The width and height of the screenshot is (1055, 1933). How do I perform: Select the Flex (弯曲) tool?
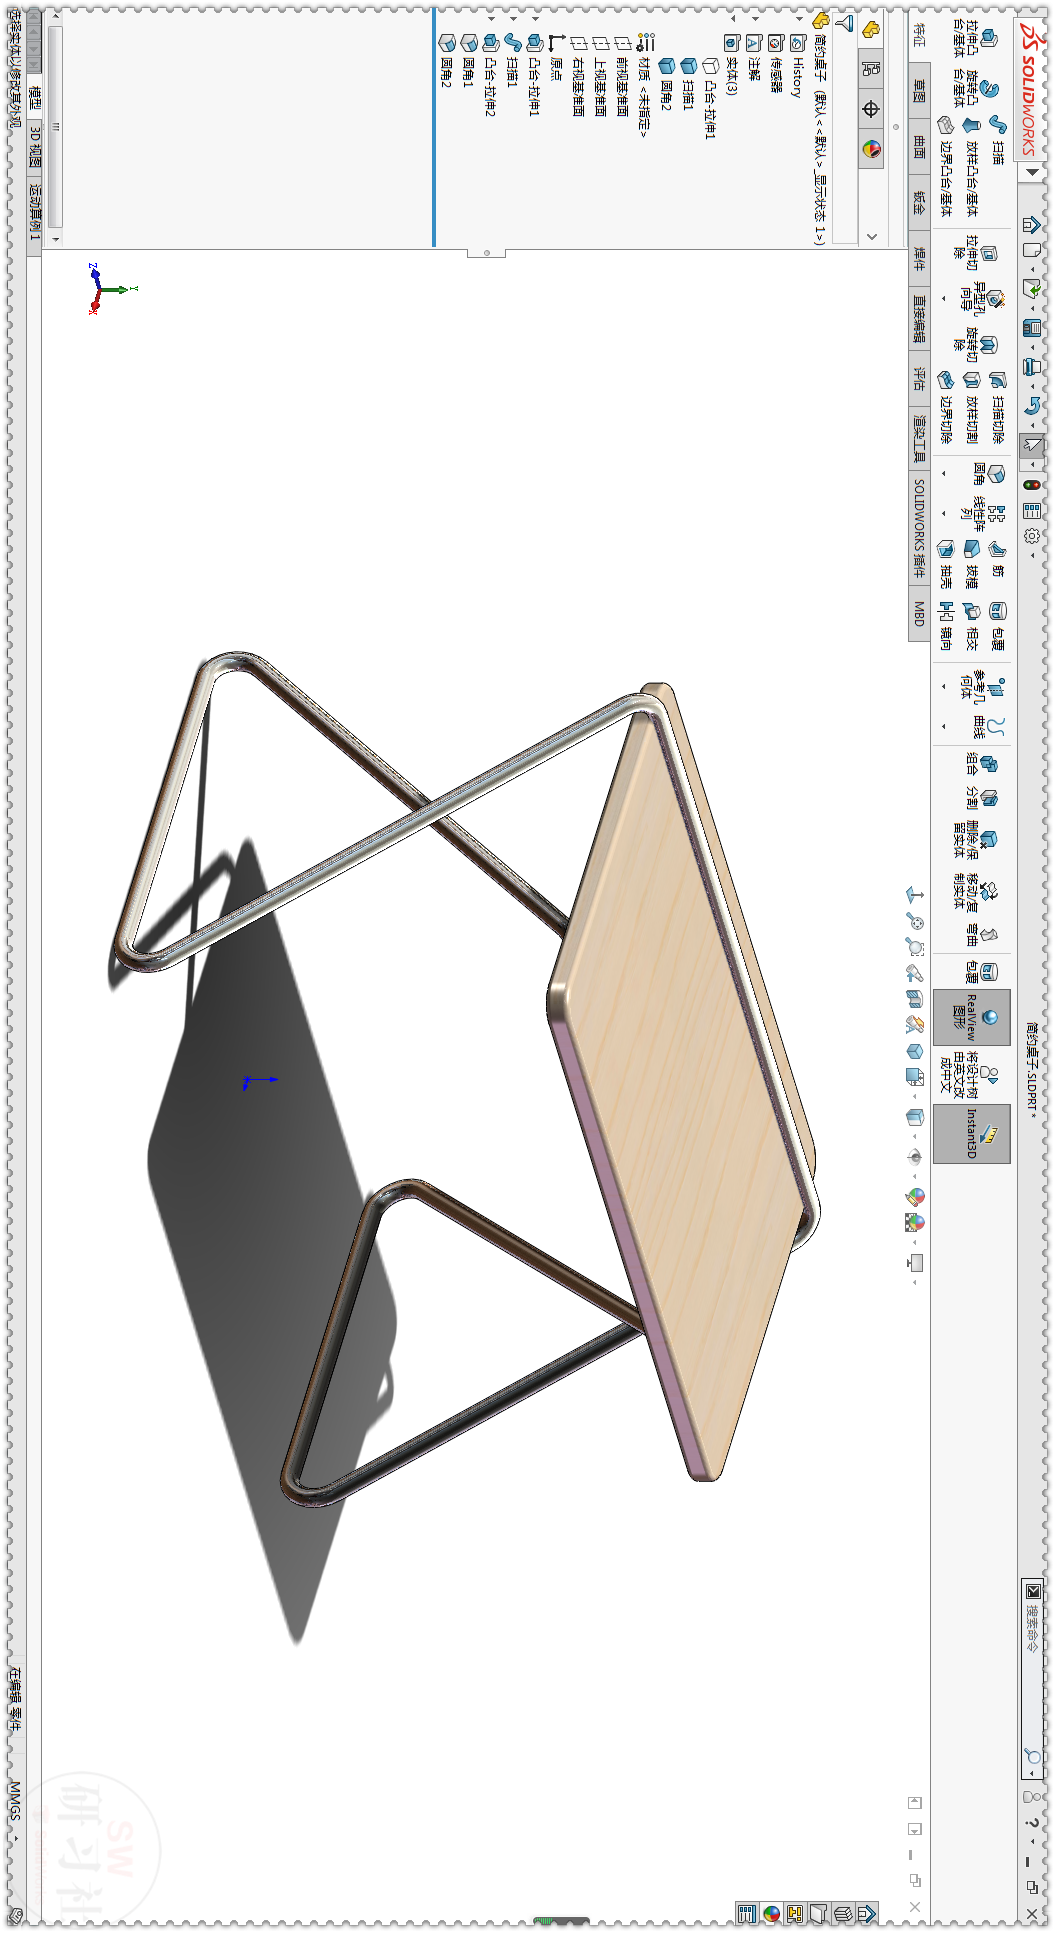coord(981,934)
